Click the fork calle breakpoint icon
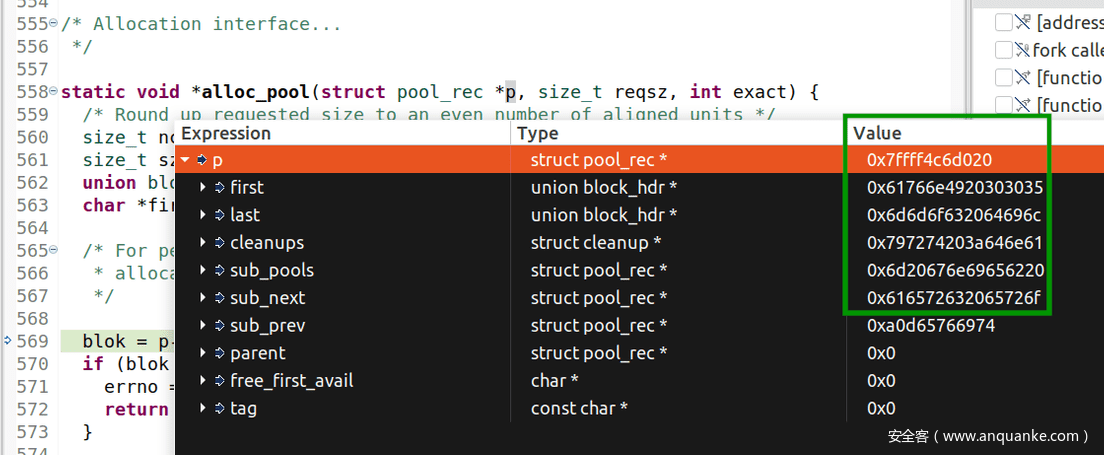Viewport: 1104px width, 455px height. pyautogui.click(x=1023, y=50)
